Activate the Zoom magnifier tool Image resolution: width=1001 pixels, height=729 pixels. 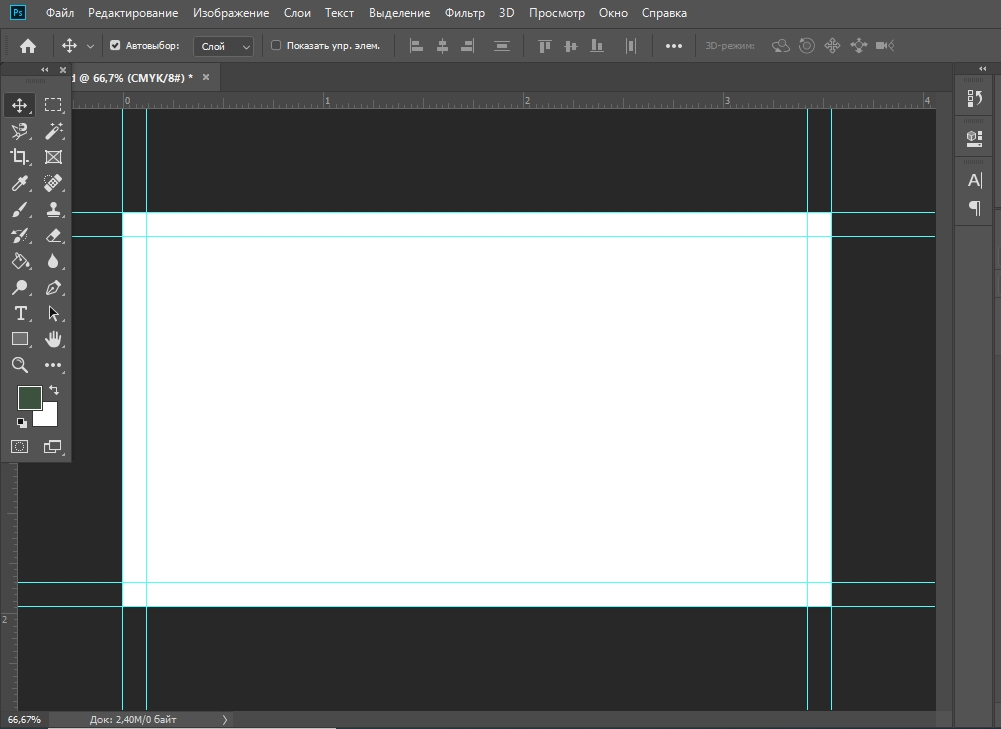[20, 365]
